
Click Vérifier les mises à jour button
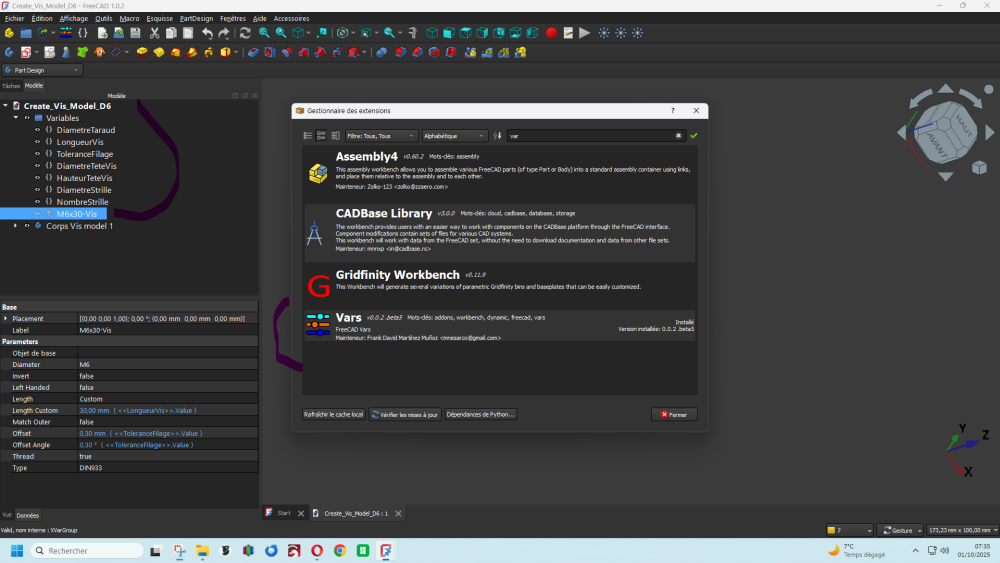click(405, 414)
